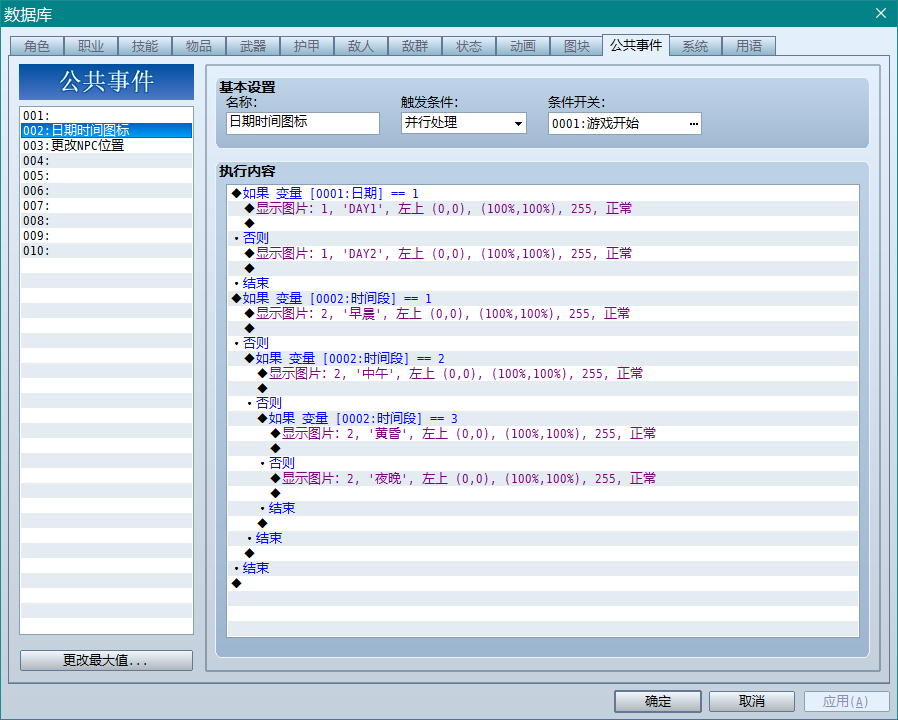This screenshot has height=720, width=898.
Task: Open the 系统 tab
Action: [695, 46]
